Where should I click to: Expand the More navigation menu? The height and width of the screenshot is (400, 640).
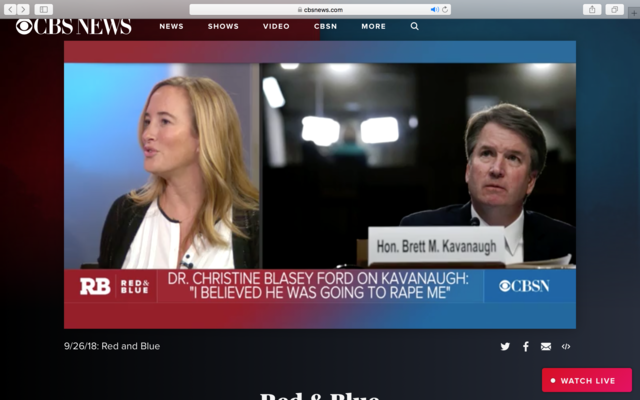[374, 26]
